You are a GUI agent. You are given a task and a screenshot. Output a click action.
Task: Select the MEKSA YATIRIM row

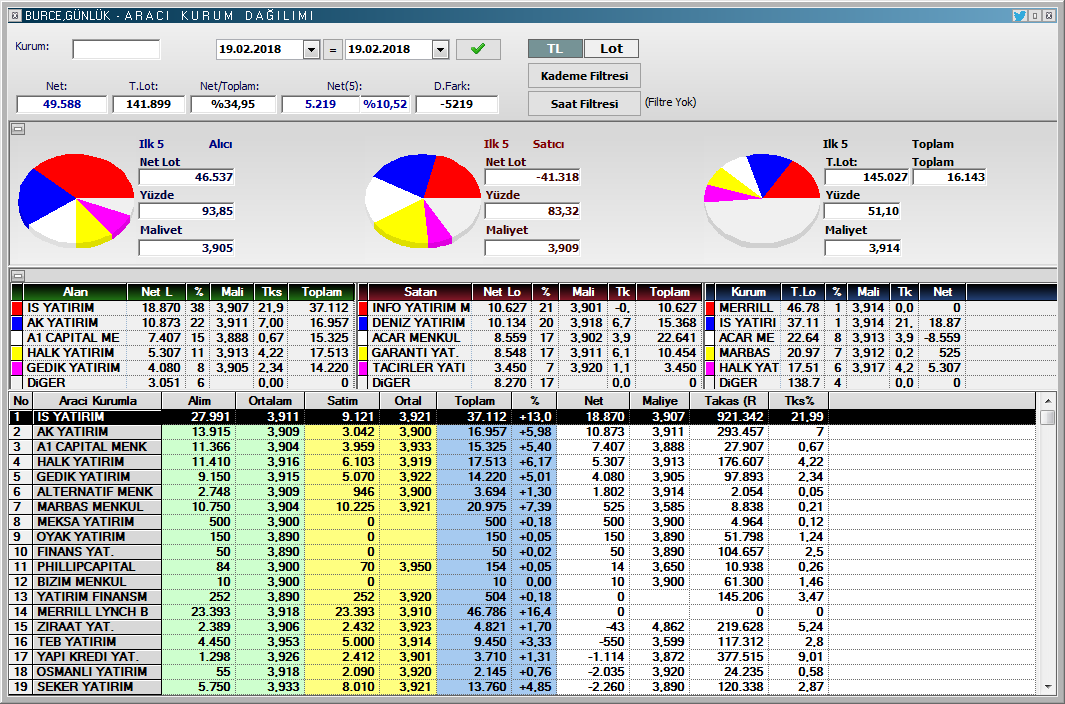[x=523, y=521]
